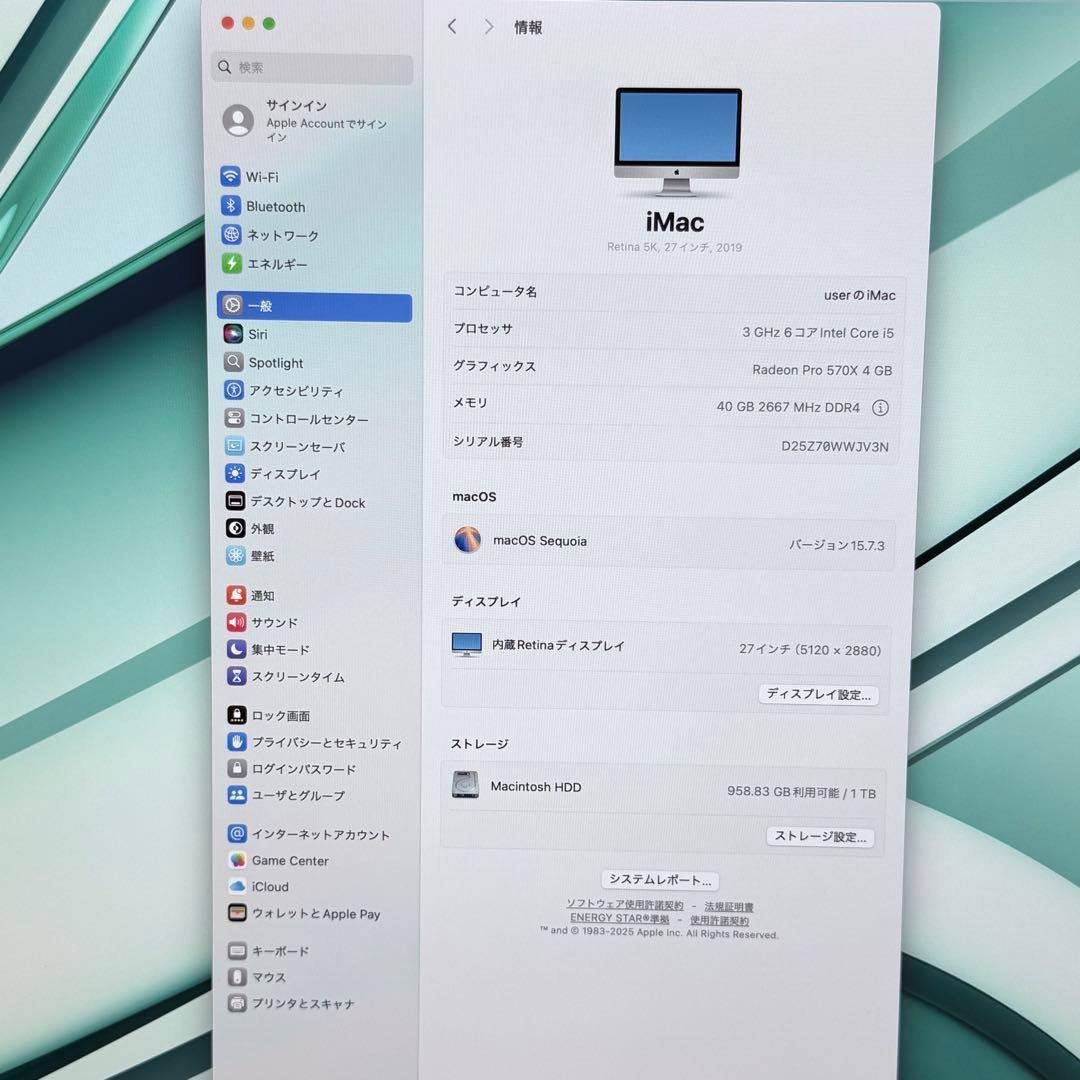The width and height of the screenshot is (1080, 1080).
Task: Click バージョン 15.7.3 text
Action: pos(836,545)
